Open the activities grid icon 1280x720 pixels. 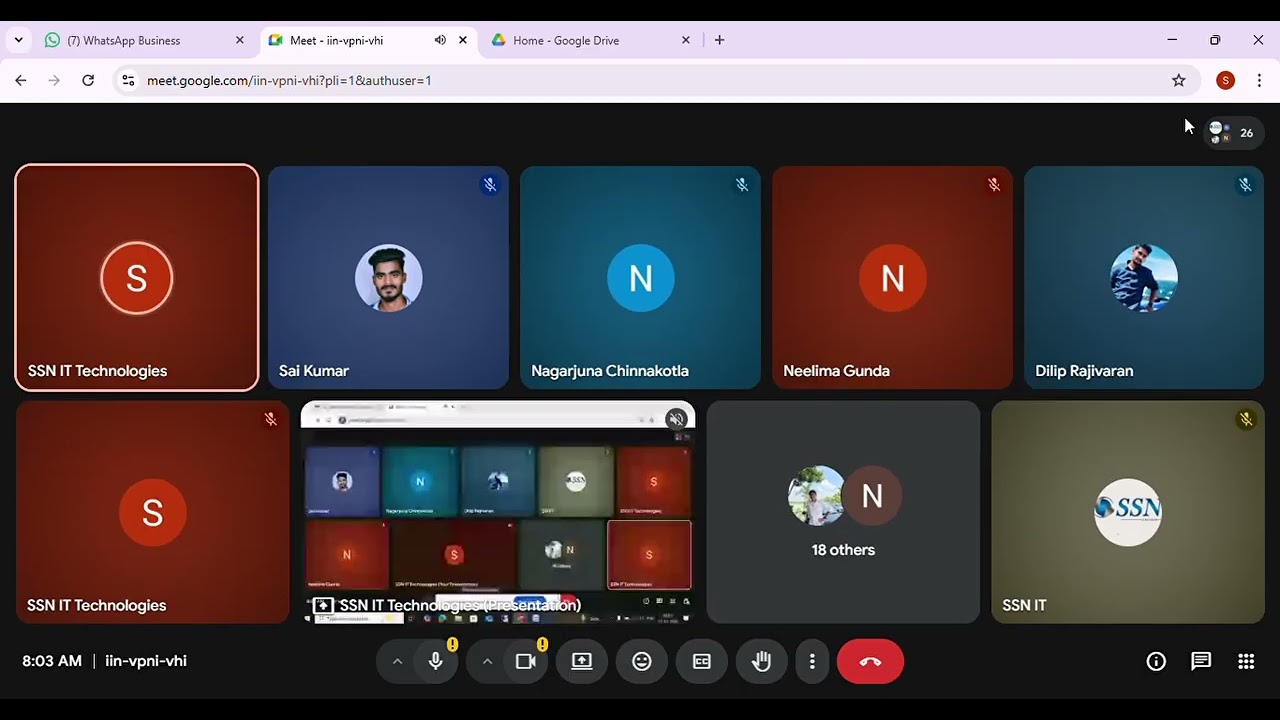tap(1246, 661)
